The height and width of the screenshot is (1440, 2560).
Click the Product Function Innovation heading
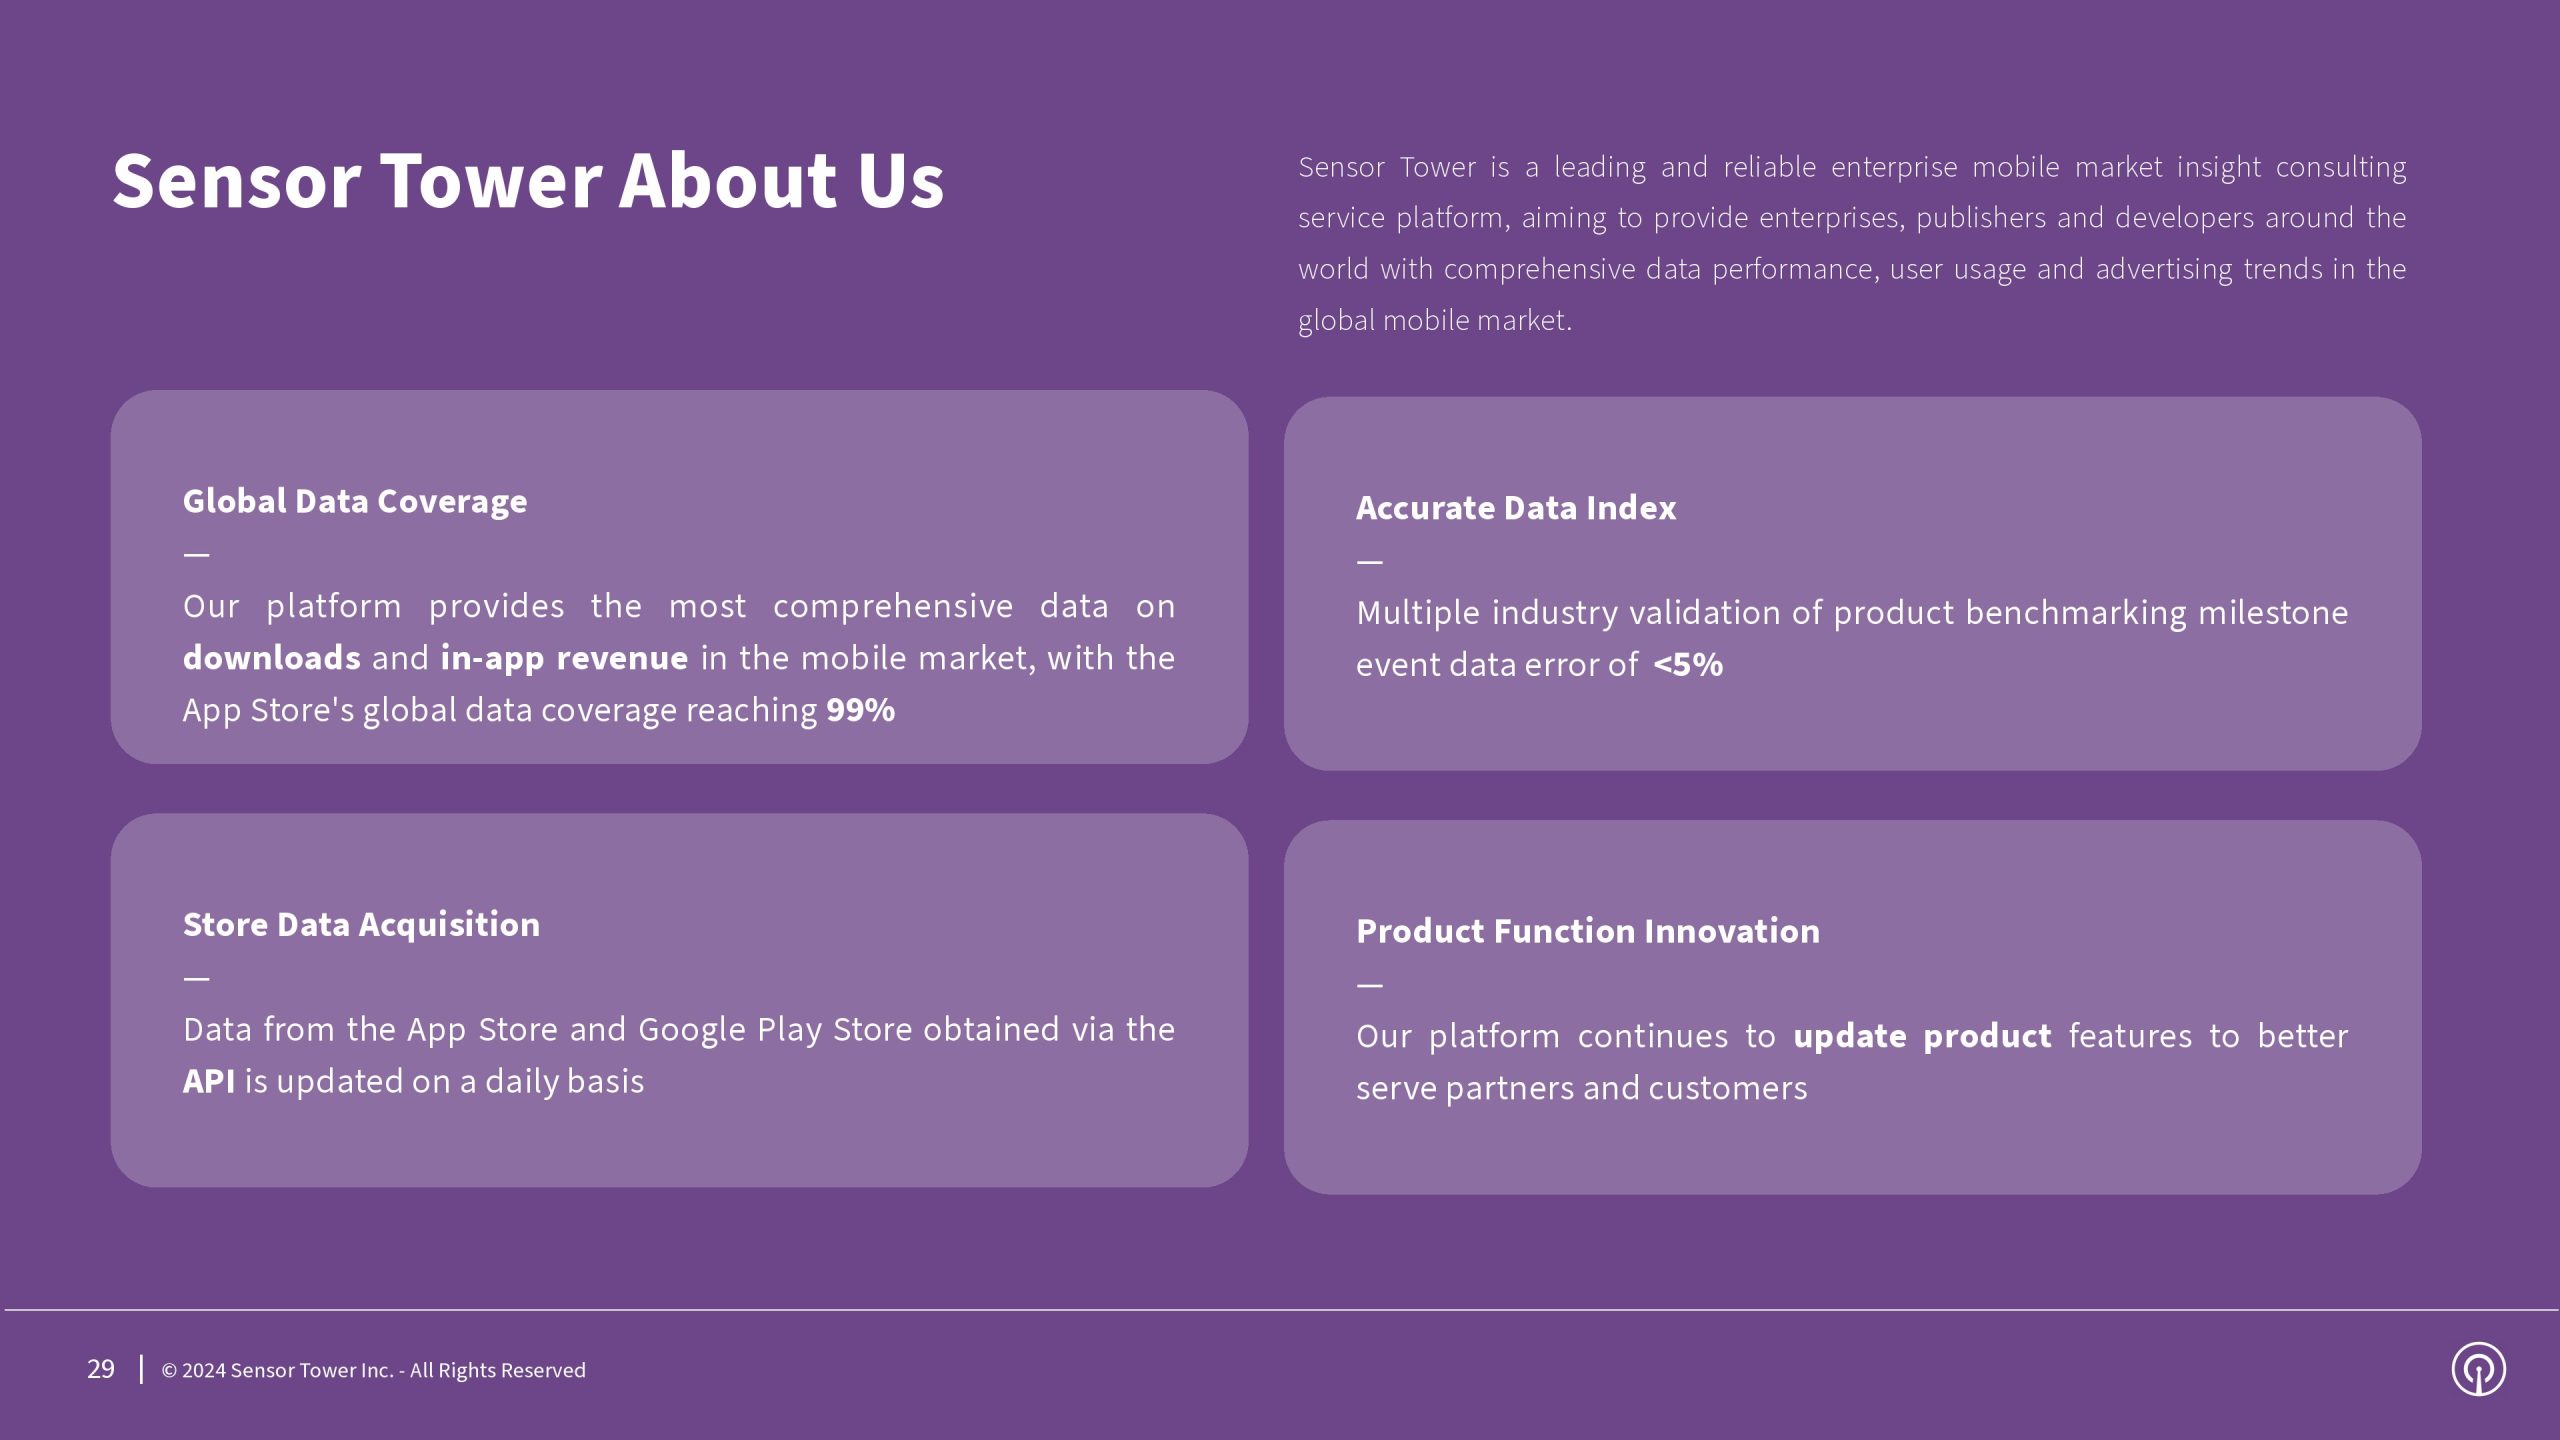[1588, 931]
